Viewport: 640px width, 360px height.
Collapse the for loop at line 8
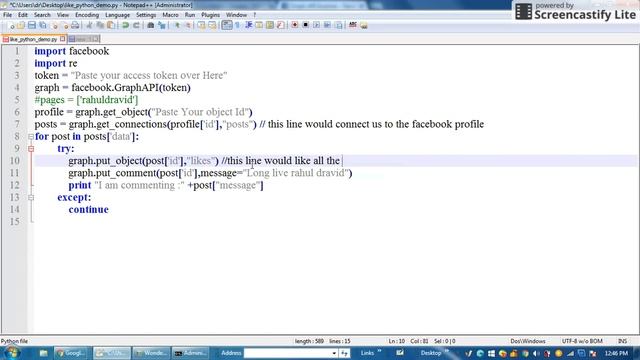pos(31,137)
